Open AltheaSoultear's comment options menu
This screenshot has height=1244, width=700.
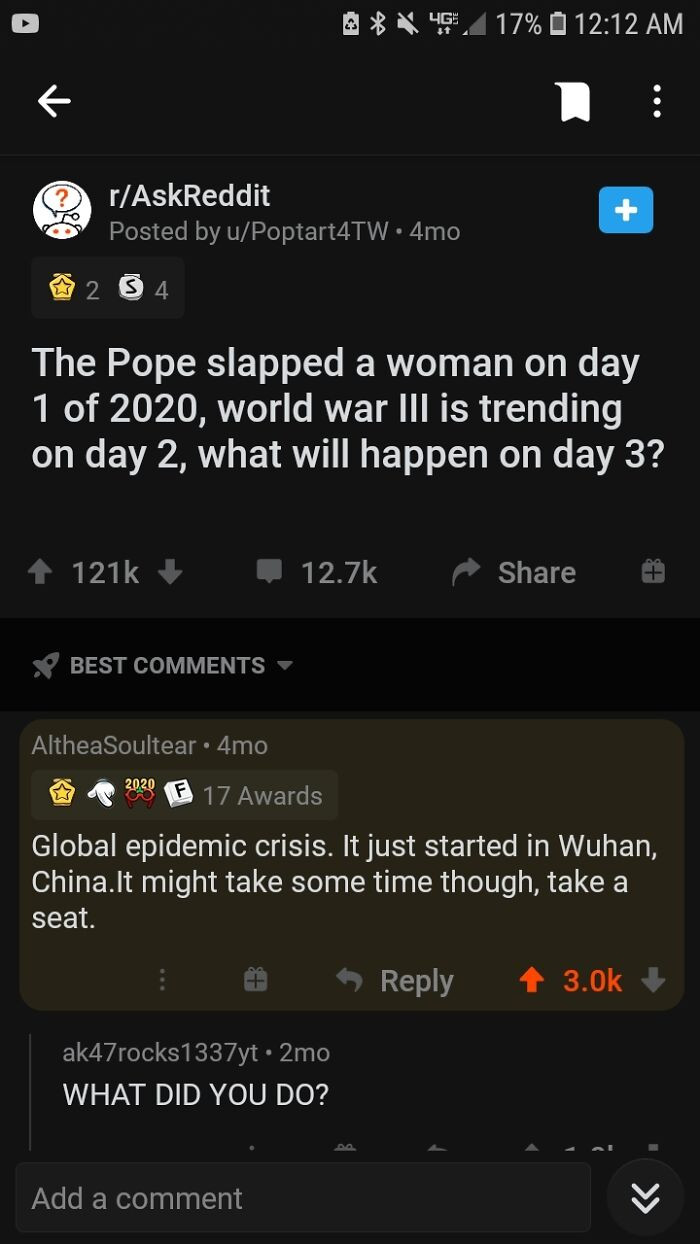[x=162, y=981]
